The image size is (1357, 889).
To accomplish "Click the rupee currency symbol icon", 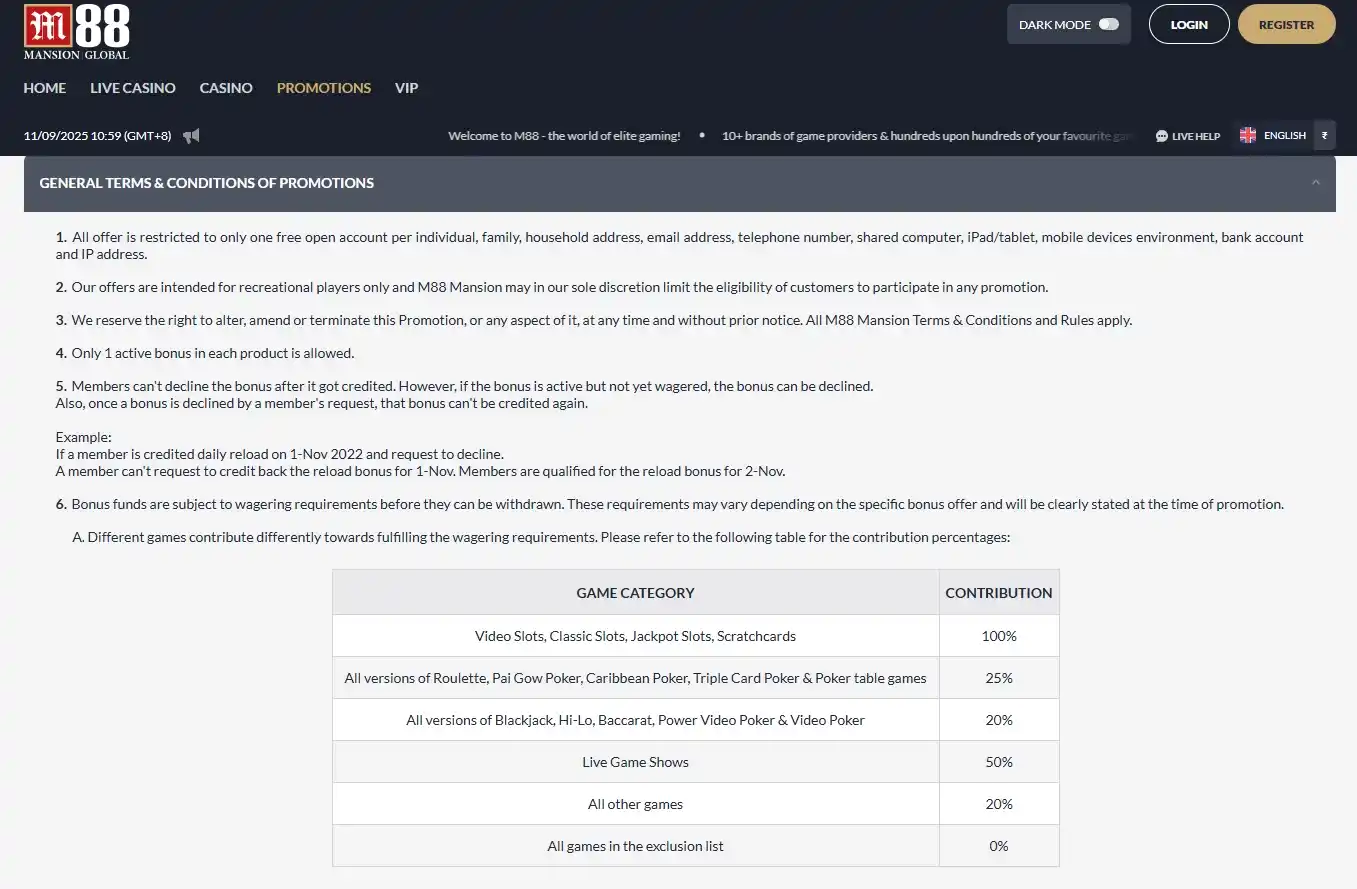I will click(1324, 135).
